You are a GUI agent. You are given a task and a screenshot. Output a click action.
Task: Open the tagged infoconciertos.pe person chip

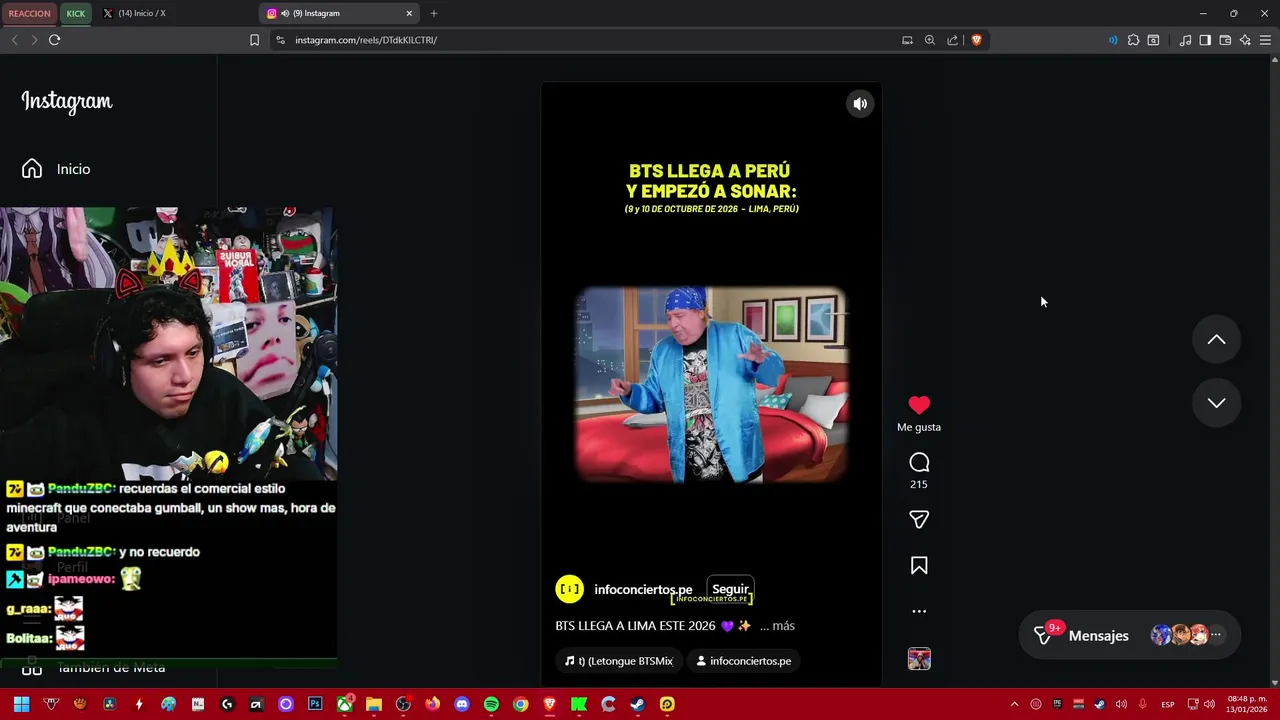[x=744, y=661]
